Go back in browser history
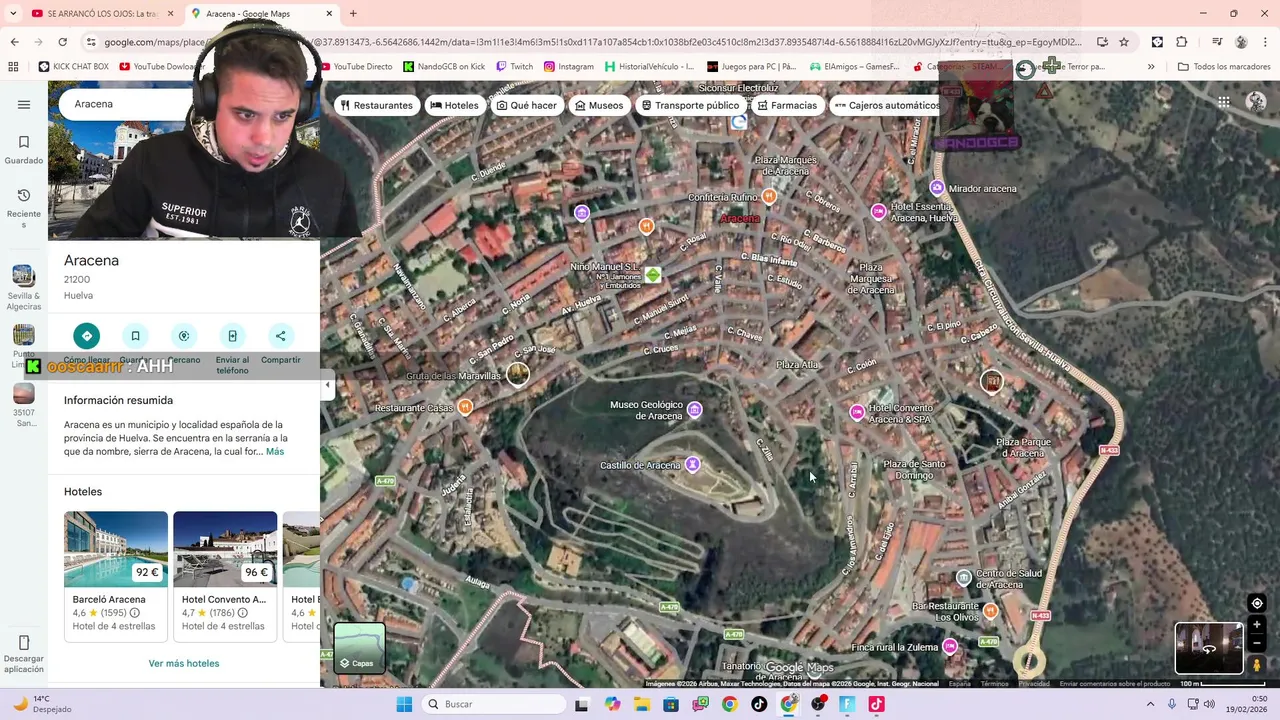 (x=14, y=42)
